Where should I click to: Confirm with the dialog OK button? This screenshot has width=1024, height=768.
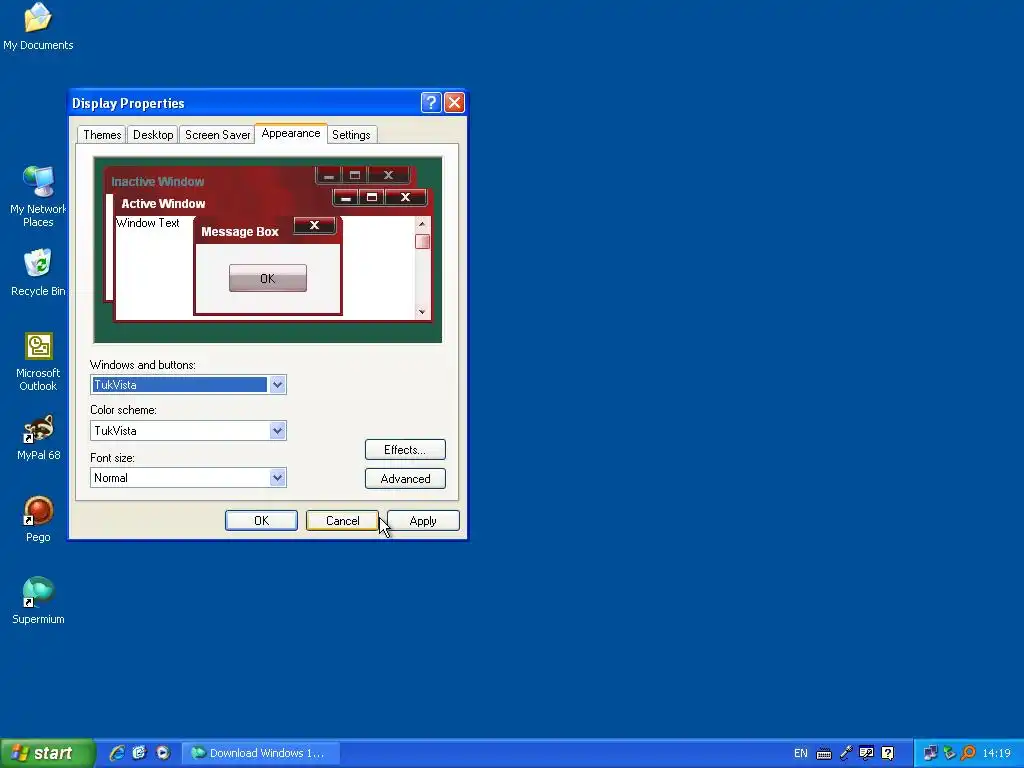261,520
